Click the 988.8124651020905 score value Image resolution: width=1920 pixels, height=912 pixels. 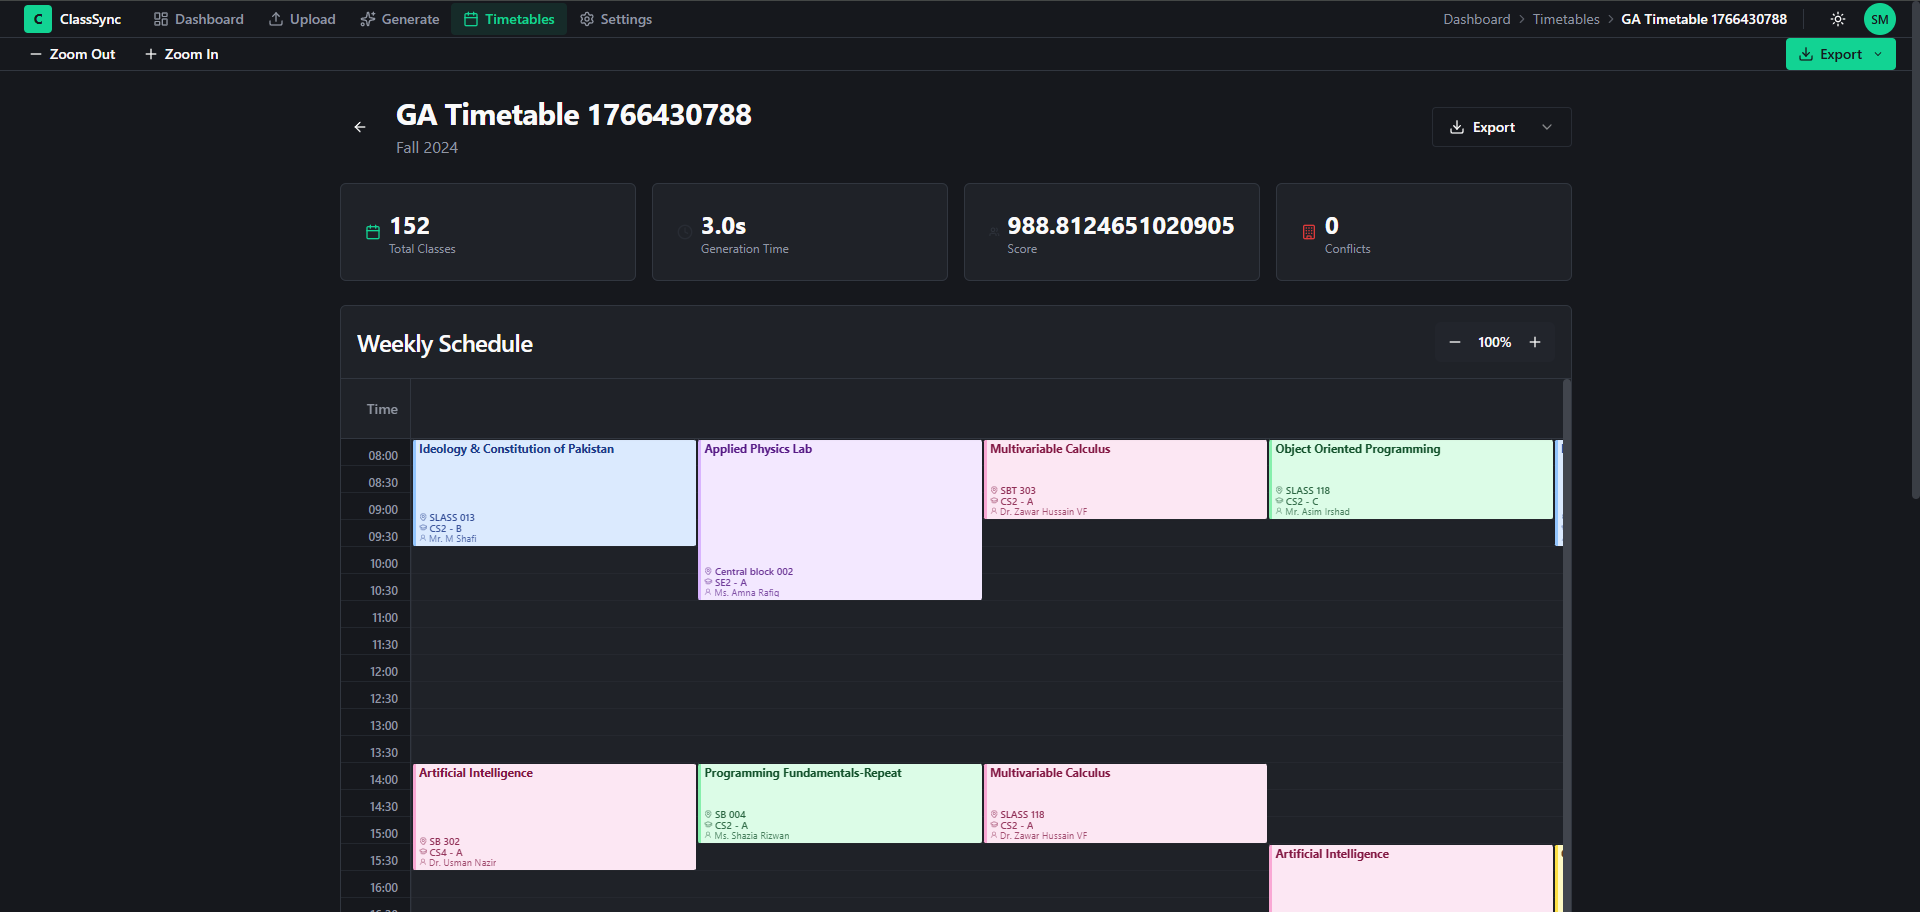(1120, 226)
